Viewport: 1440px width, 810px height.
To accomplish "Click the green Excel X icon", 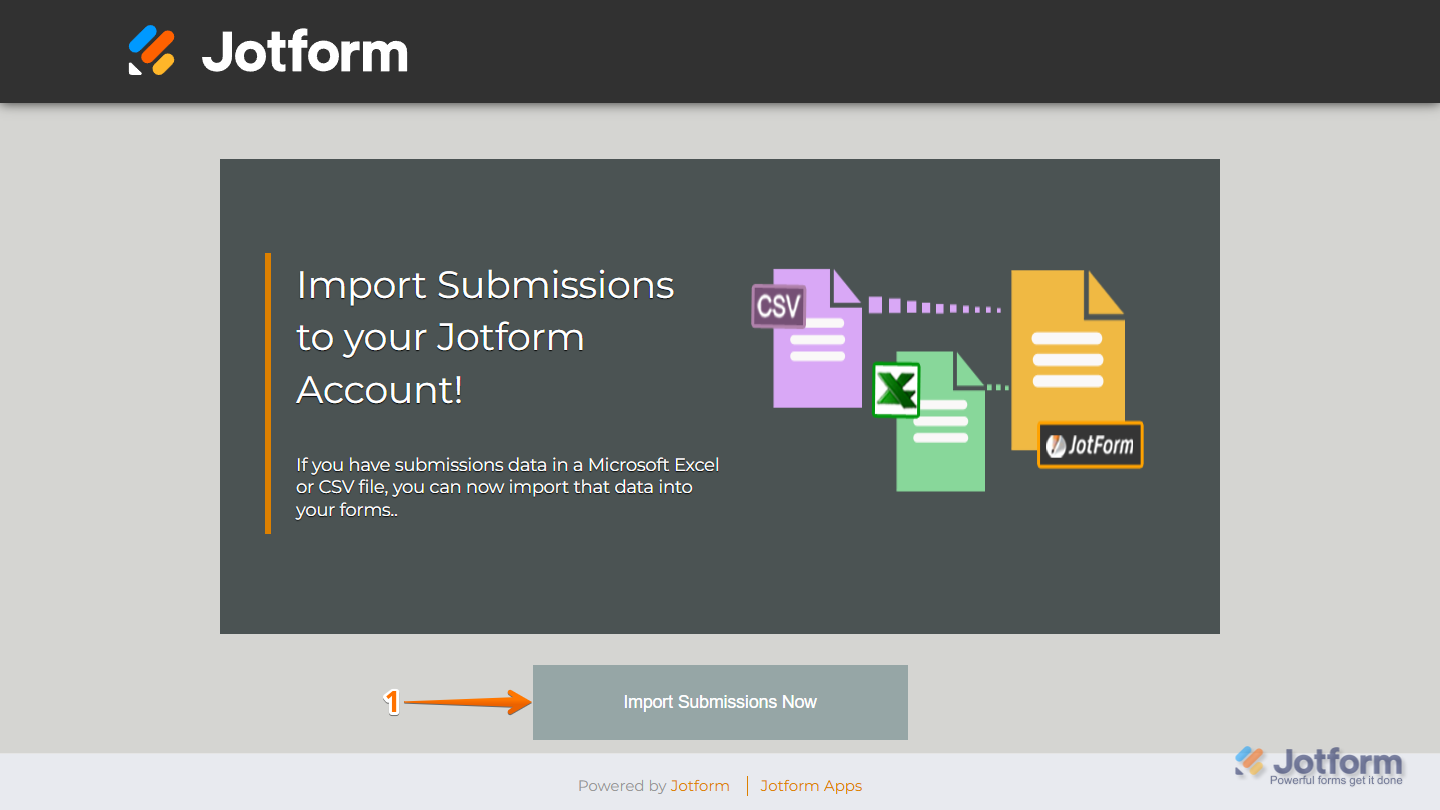I will (x=895, y=390).
